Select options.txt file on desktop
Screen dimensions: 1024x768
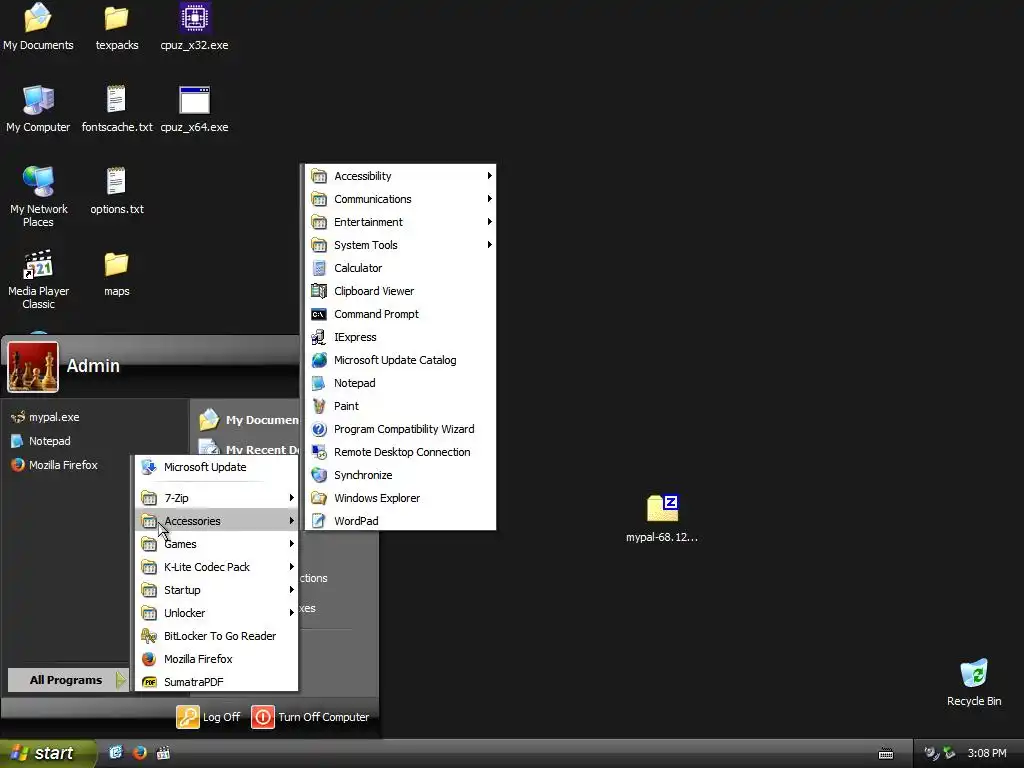click(x=117, y=191)
